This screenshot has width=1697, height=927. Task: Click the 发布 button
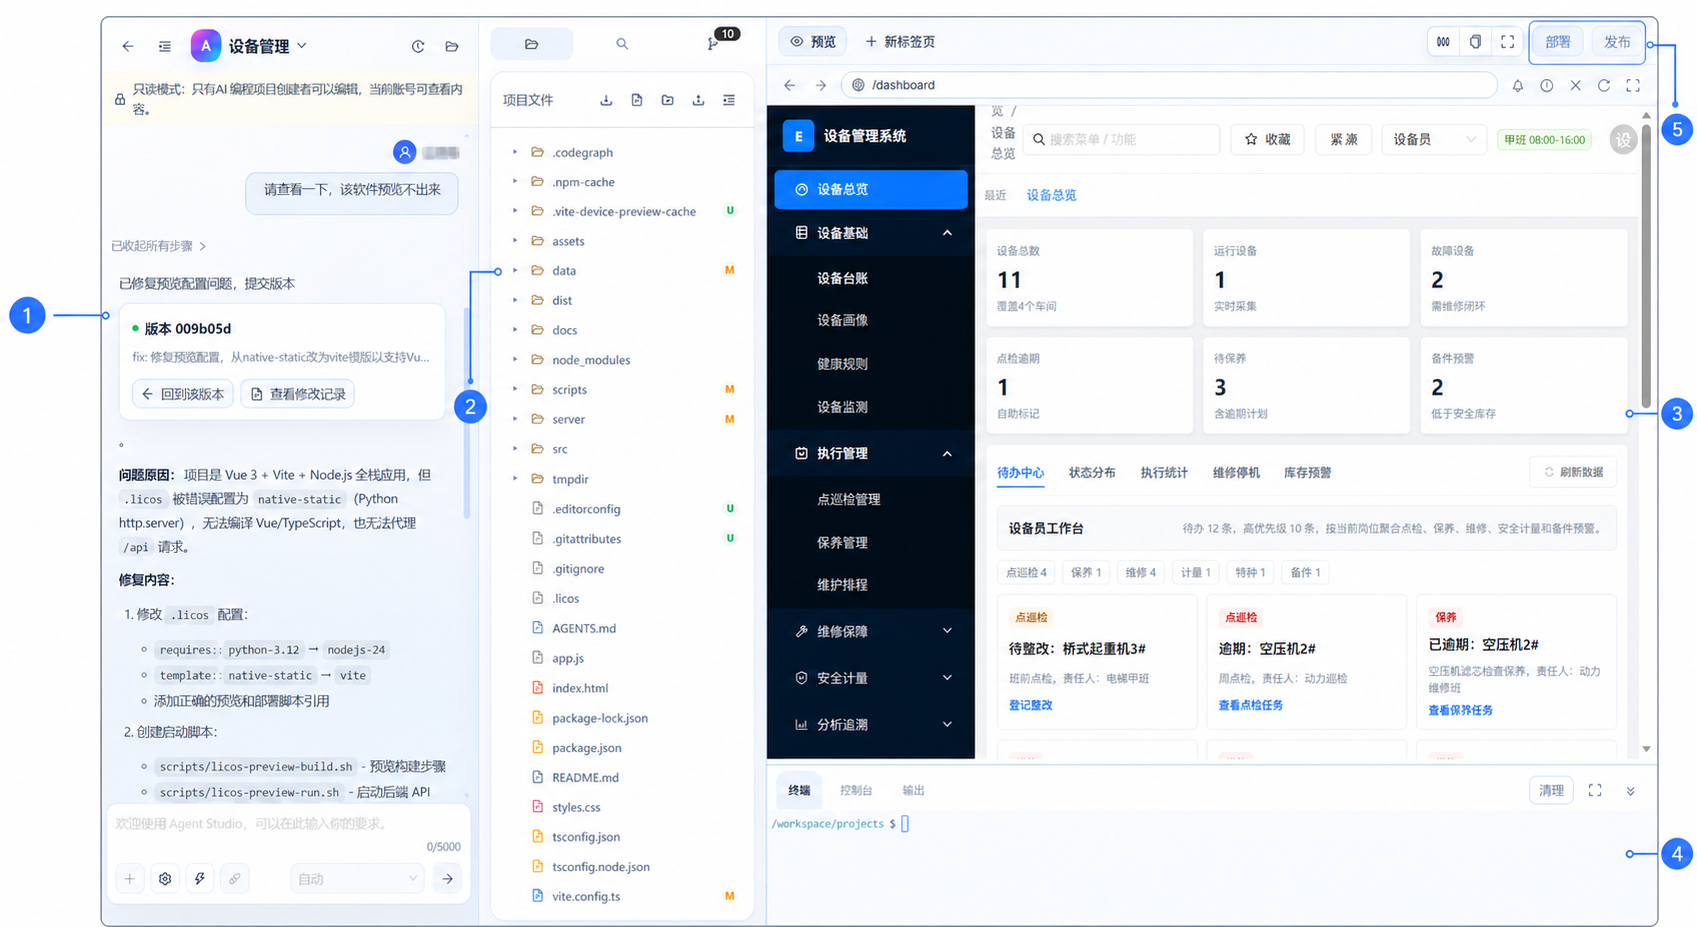1617,42
